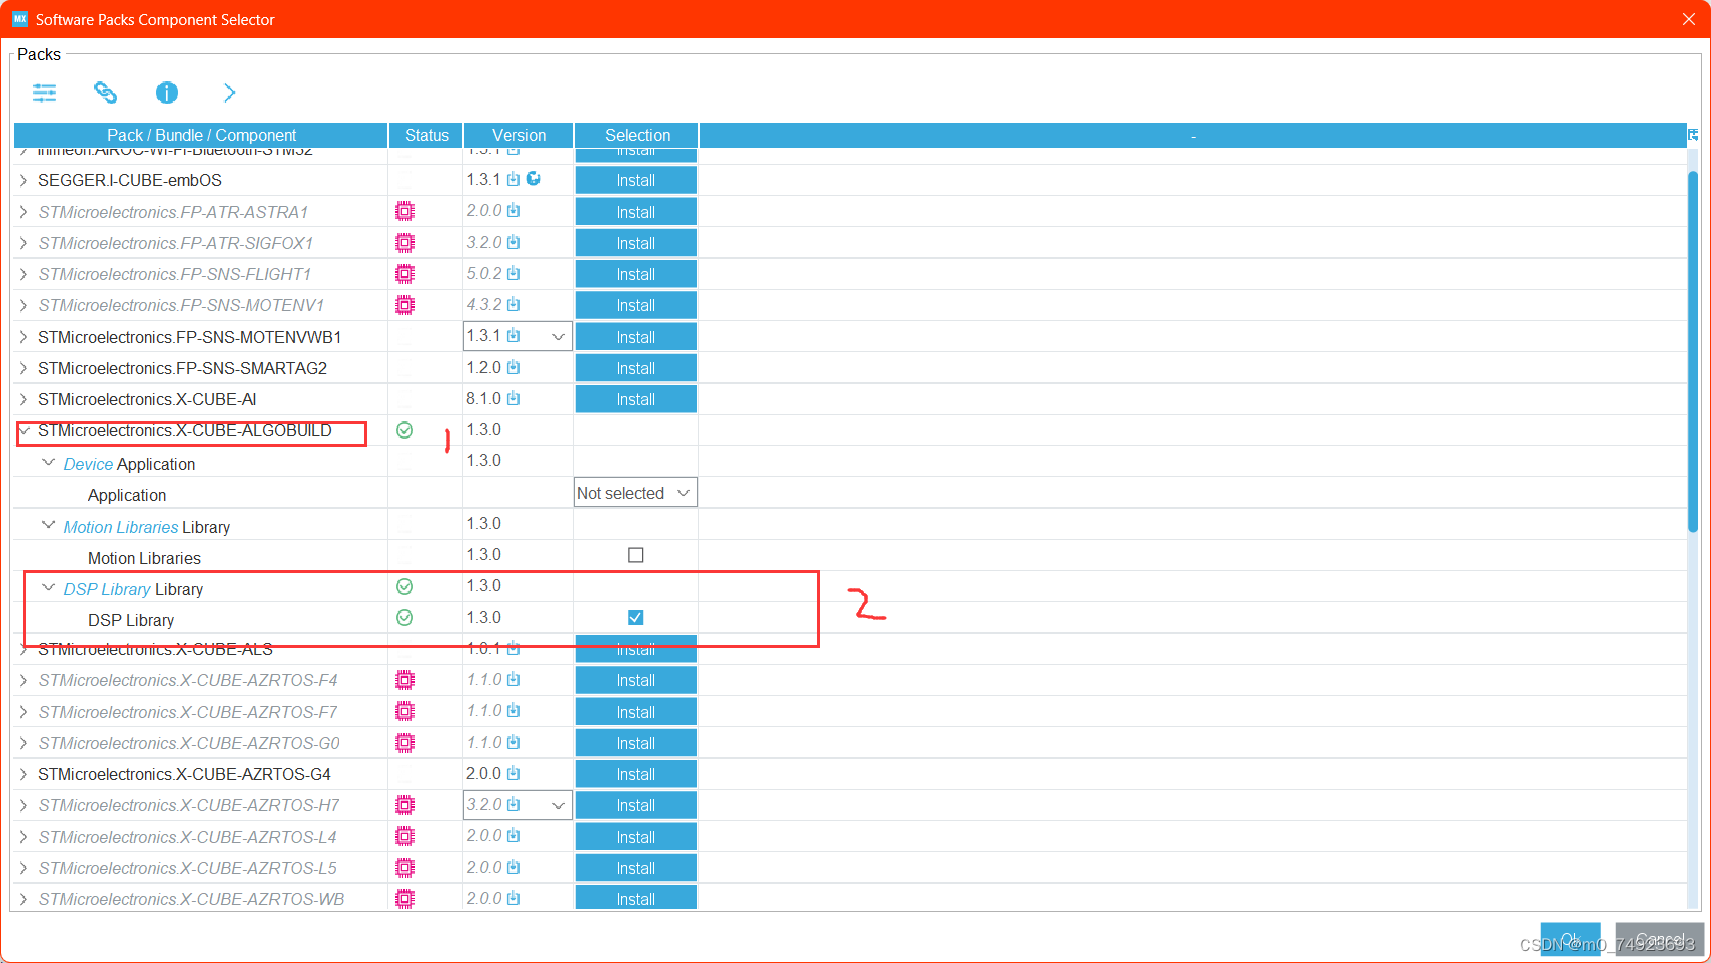The height and width of the screenshot is (963, 1711).
Task: Expand the STMicroelectronics.X-CUBE-AI pack
Action: coord(24,399)
